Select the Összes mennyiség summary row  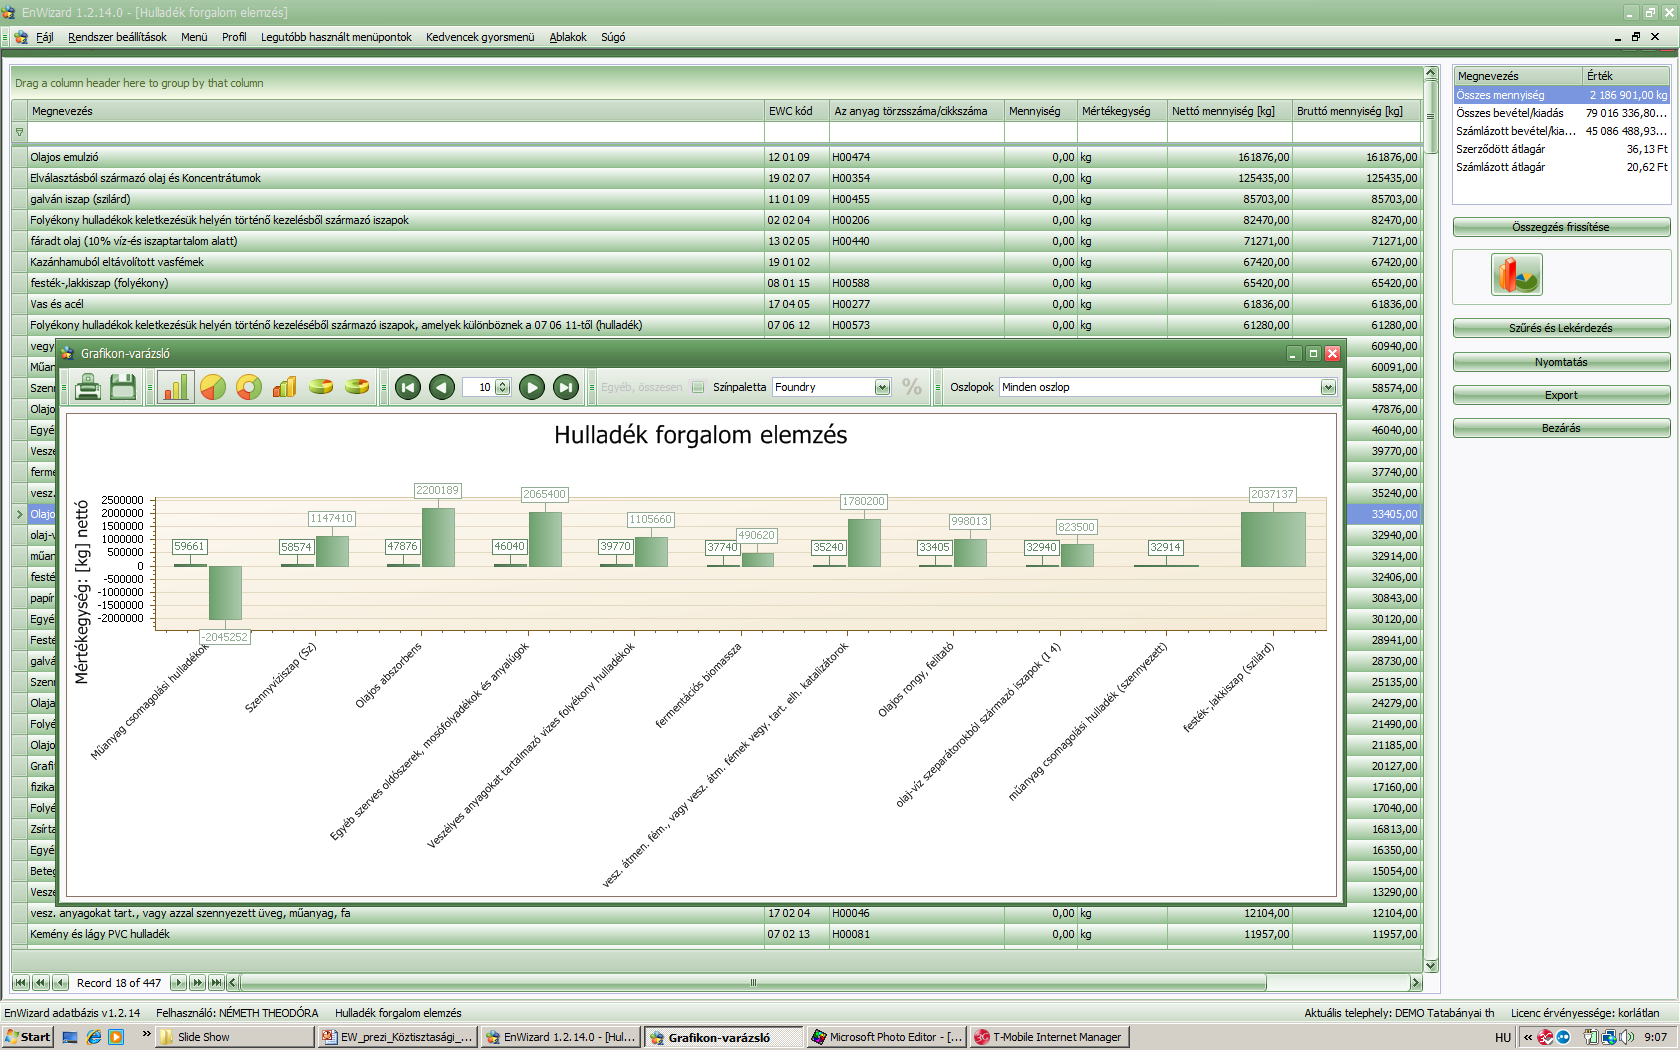pos(1561,95)
